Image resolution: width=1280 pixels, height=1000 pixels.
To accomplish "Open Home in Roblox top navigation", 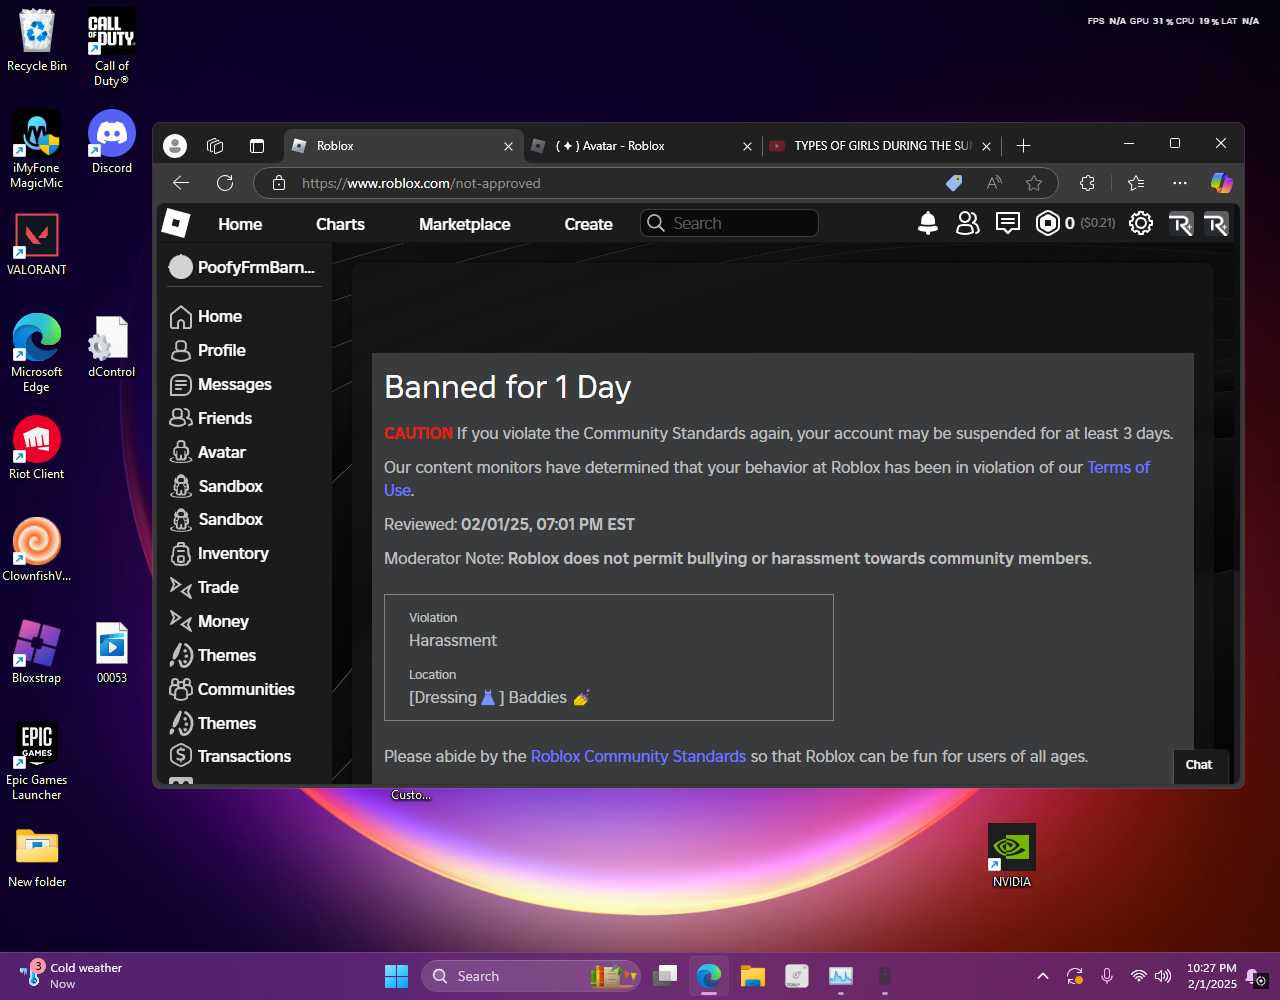I will coord(240,224).
